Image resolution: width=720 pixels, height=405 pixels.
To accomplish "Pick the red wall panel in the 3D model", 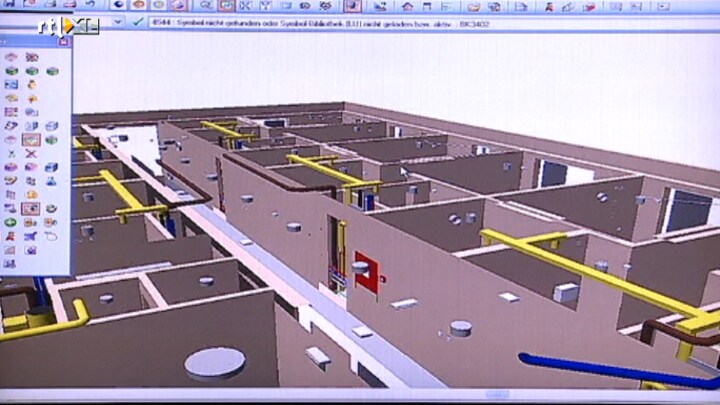I will (x=366, y=272).
